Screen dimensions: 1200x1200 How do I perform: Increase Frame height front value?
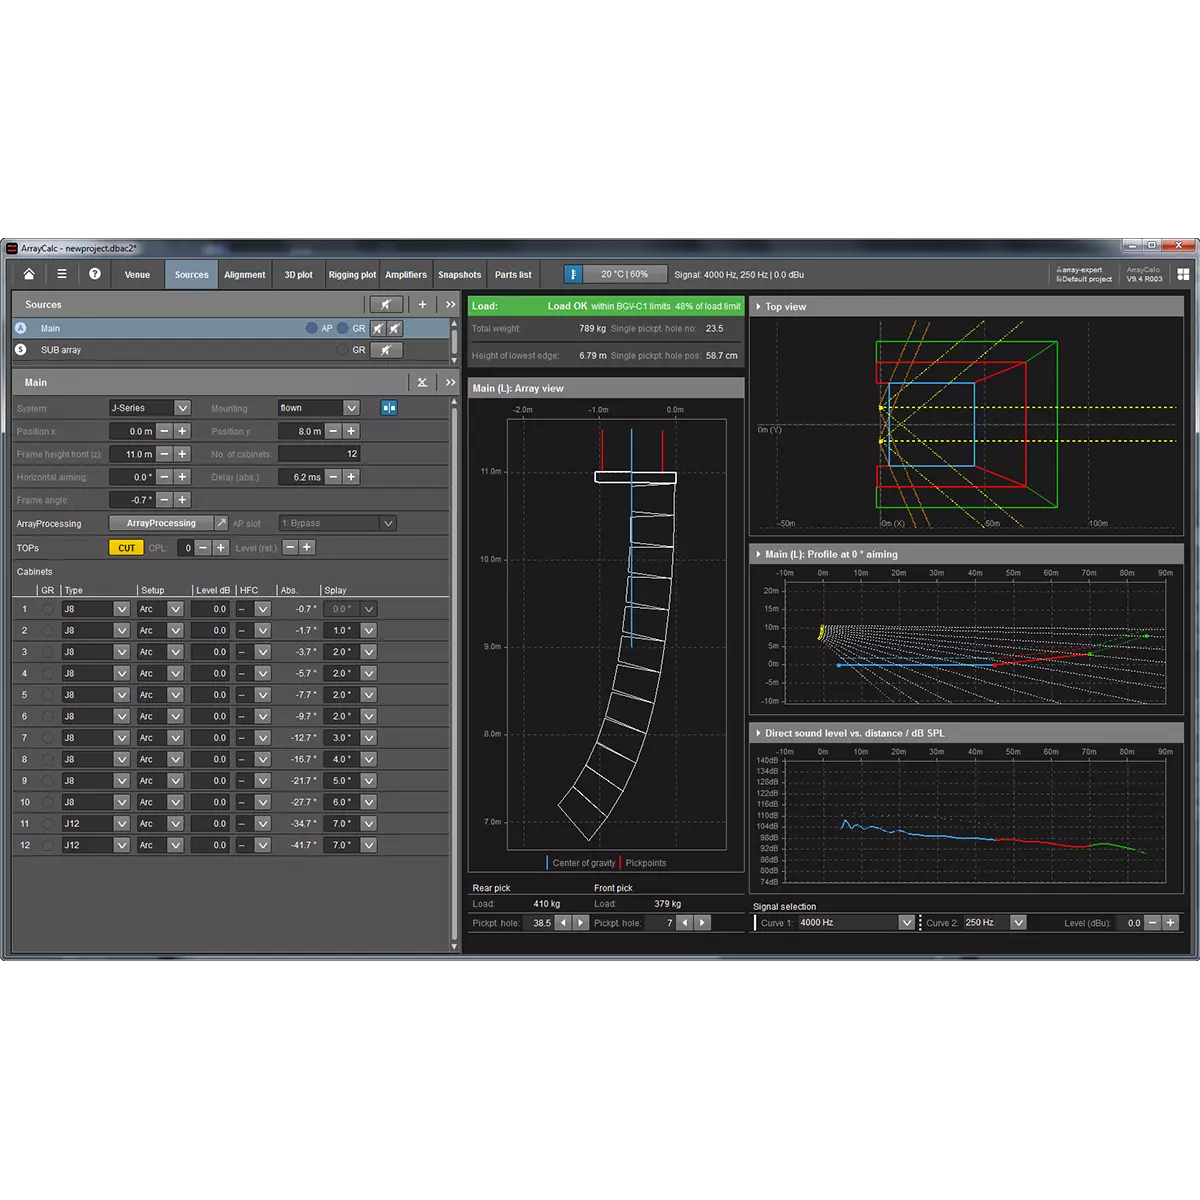coord(182,454)
